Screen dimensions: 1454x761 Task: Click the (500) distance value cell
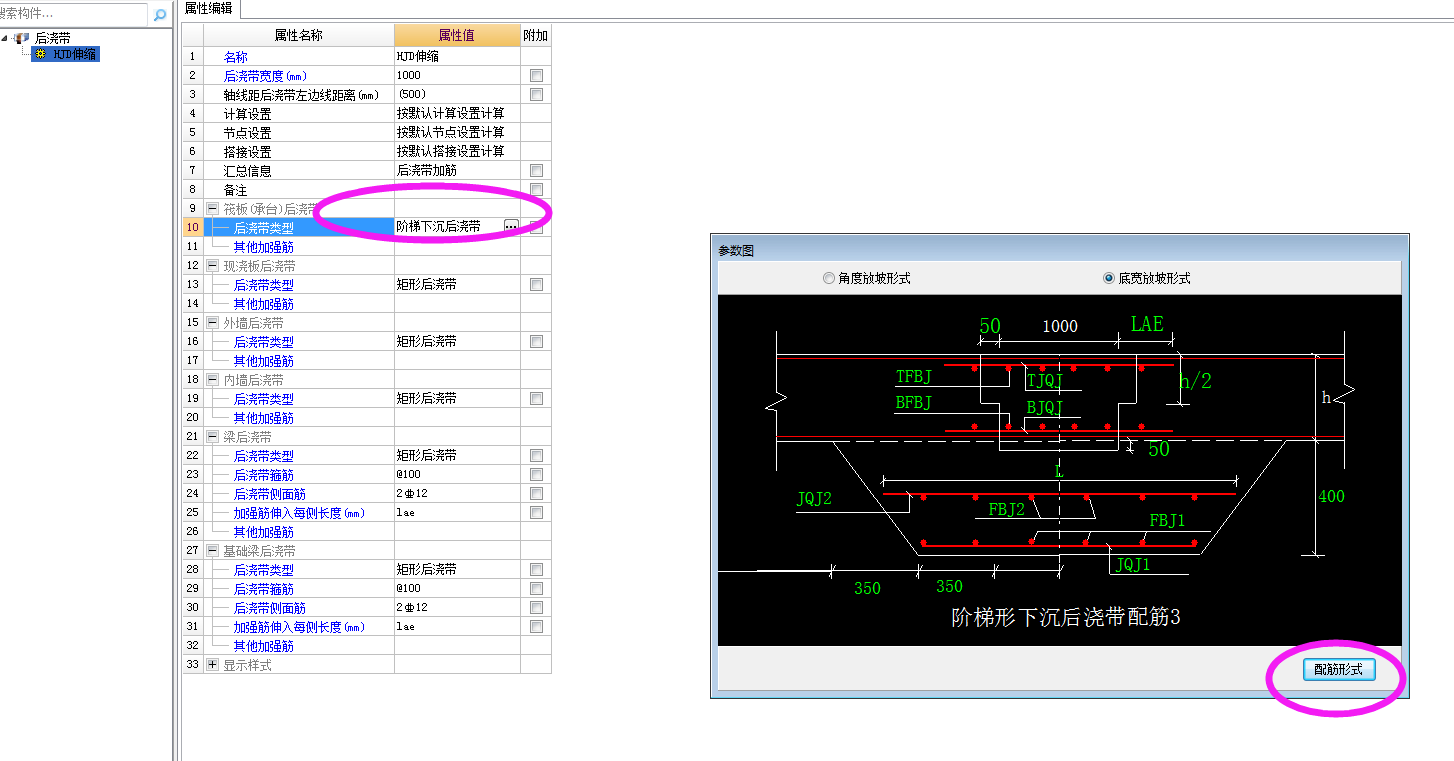tap(457, 94)
